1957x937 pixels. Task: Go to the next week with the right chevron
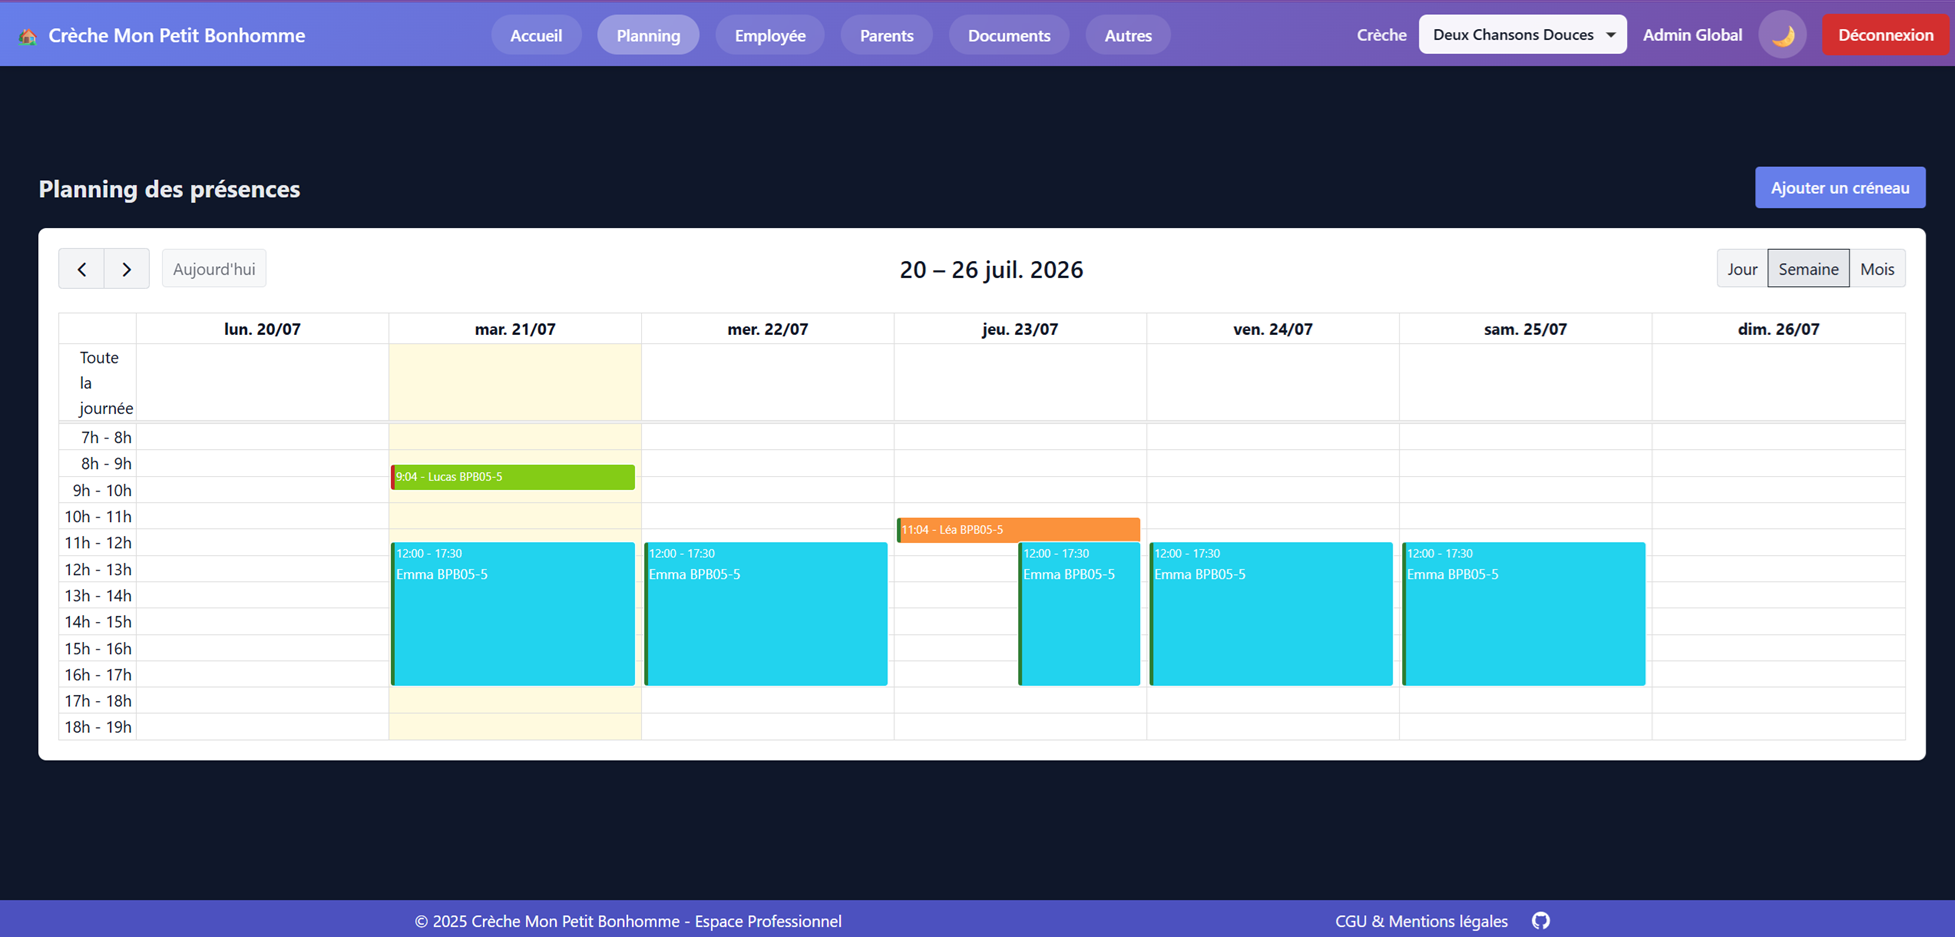tap(127, 269)
